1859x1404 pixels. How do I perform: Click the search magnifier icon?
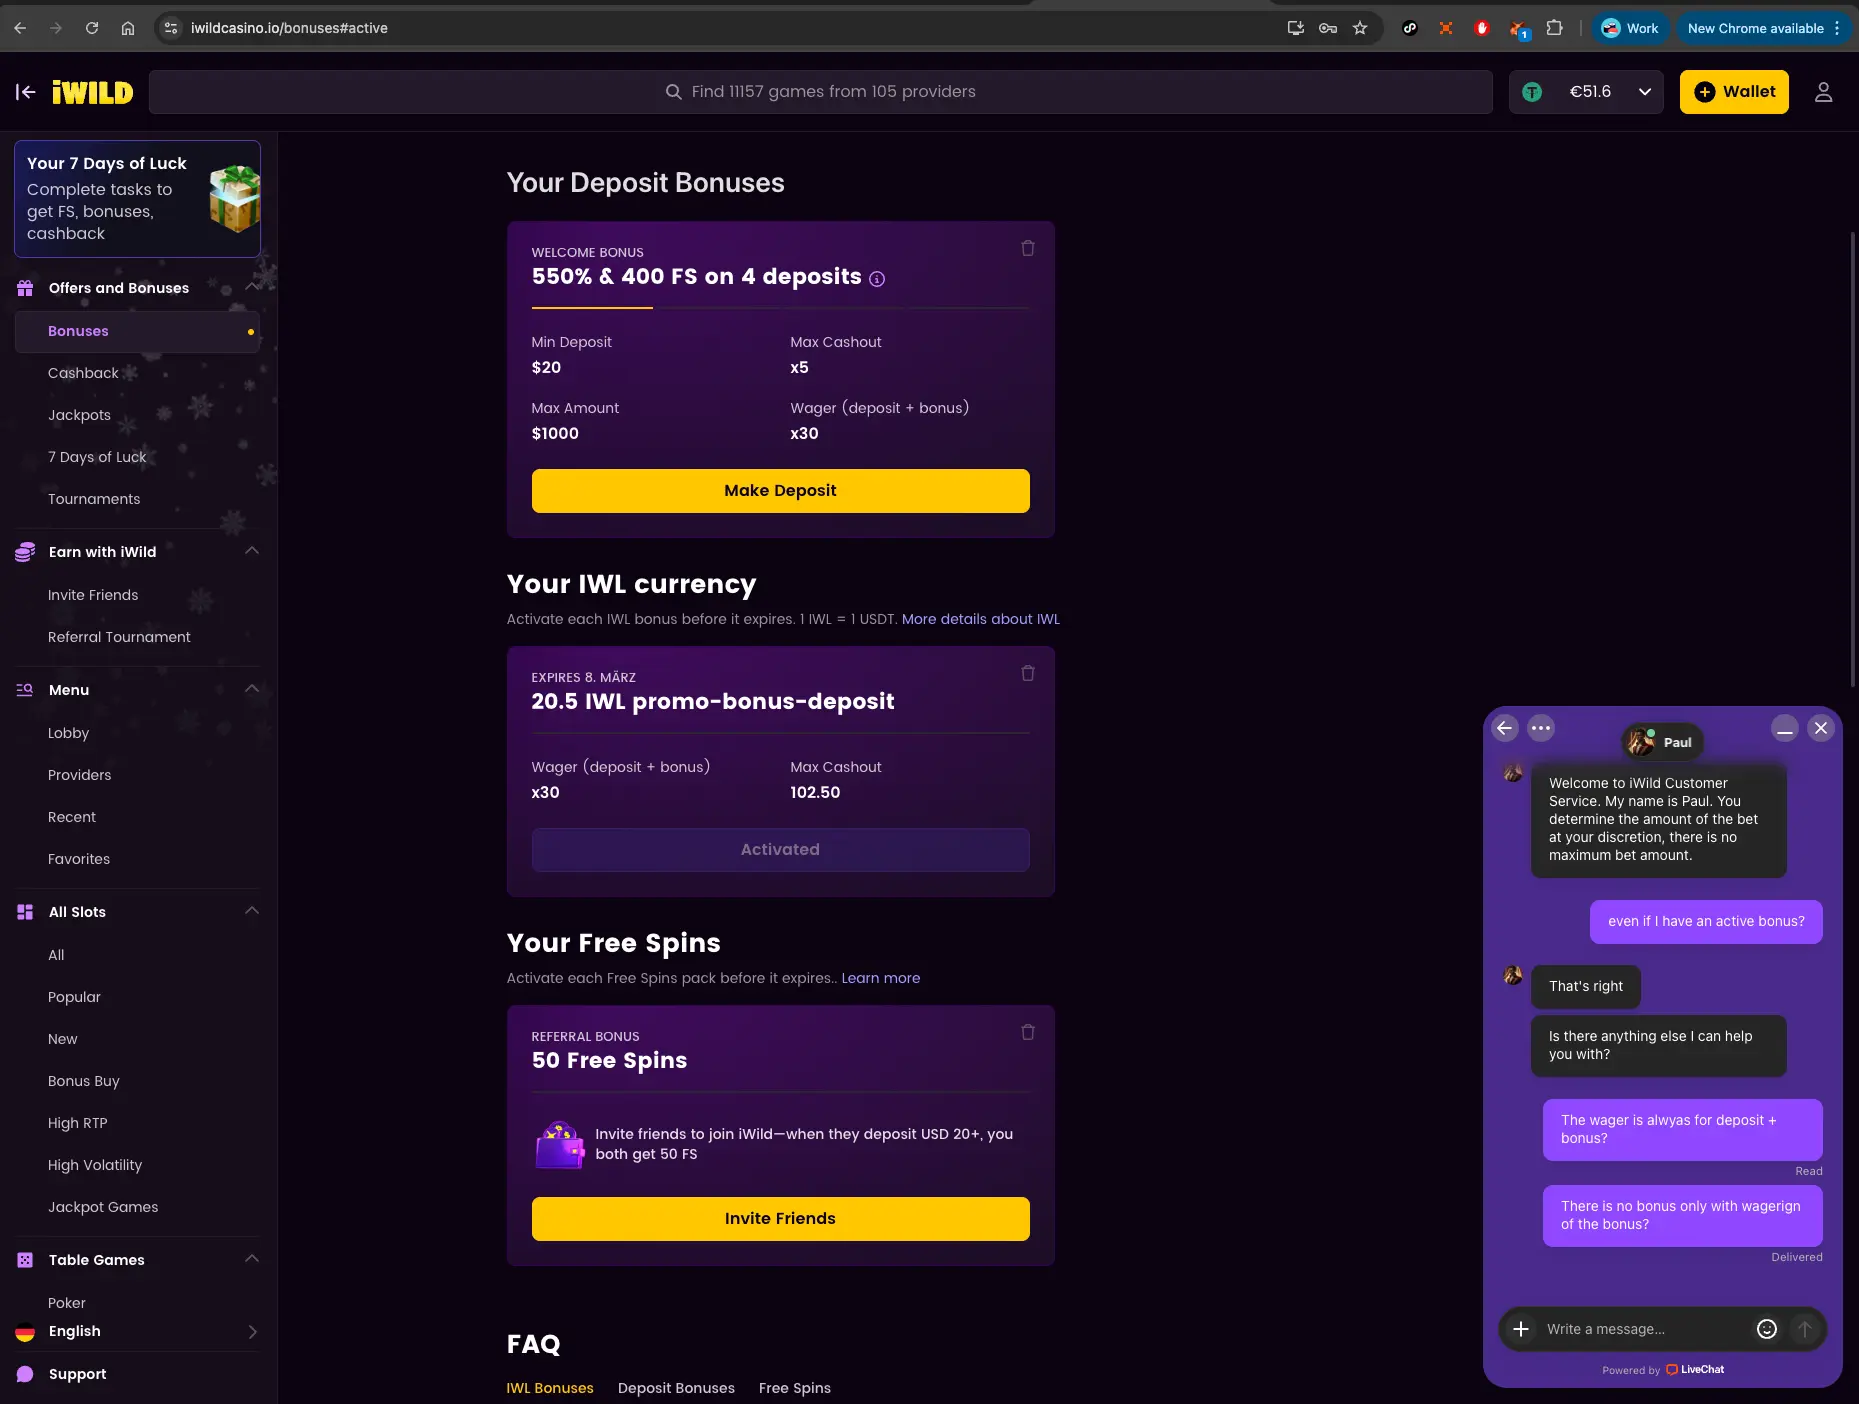674,92
